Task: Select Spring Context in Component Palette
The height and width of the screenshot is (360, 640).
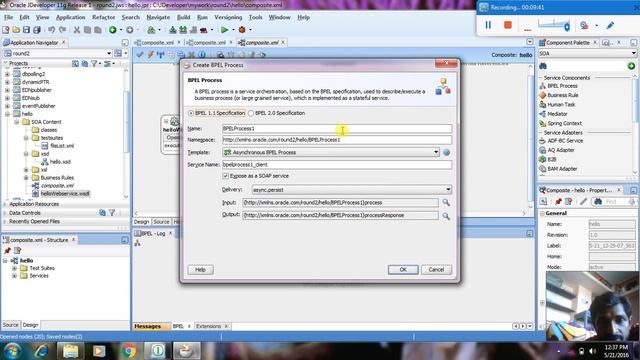Action: coord(564,123)
